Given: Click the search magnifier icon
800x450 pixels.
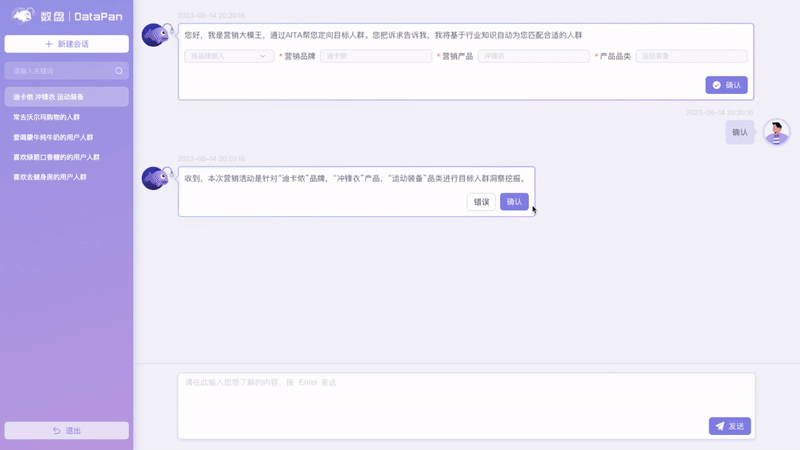Looking at the screenshot, I should tap(119, 71).
